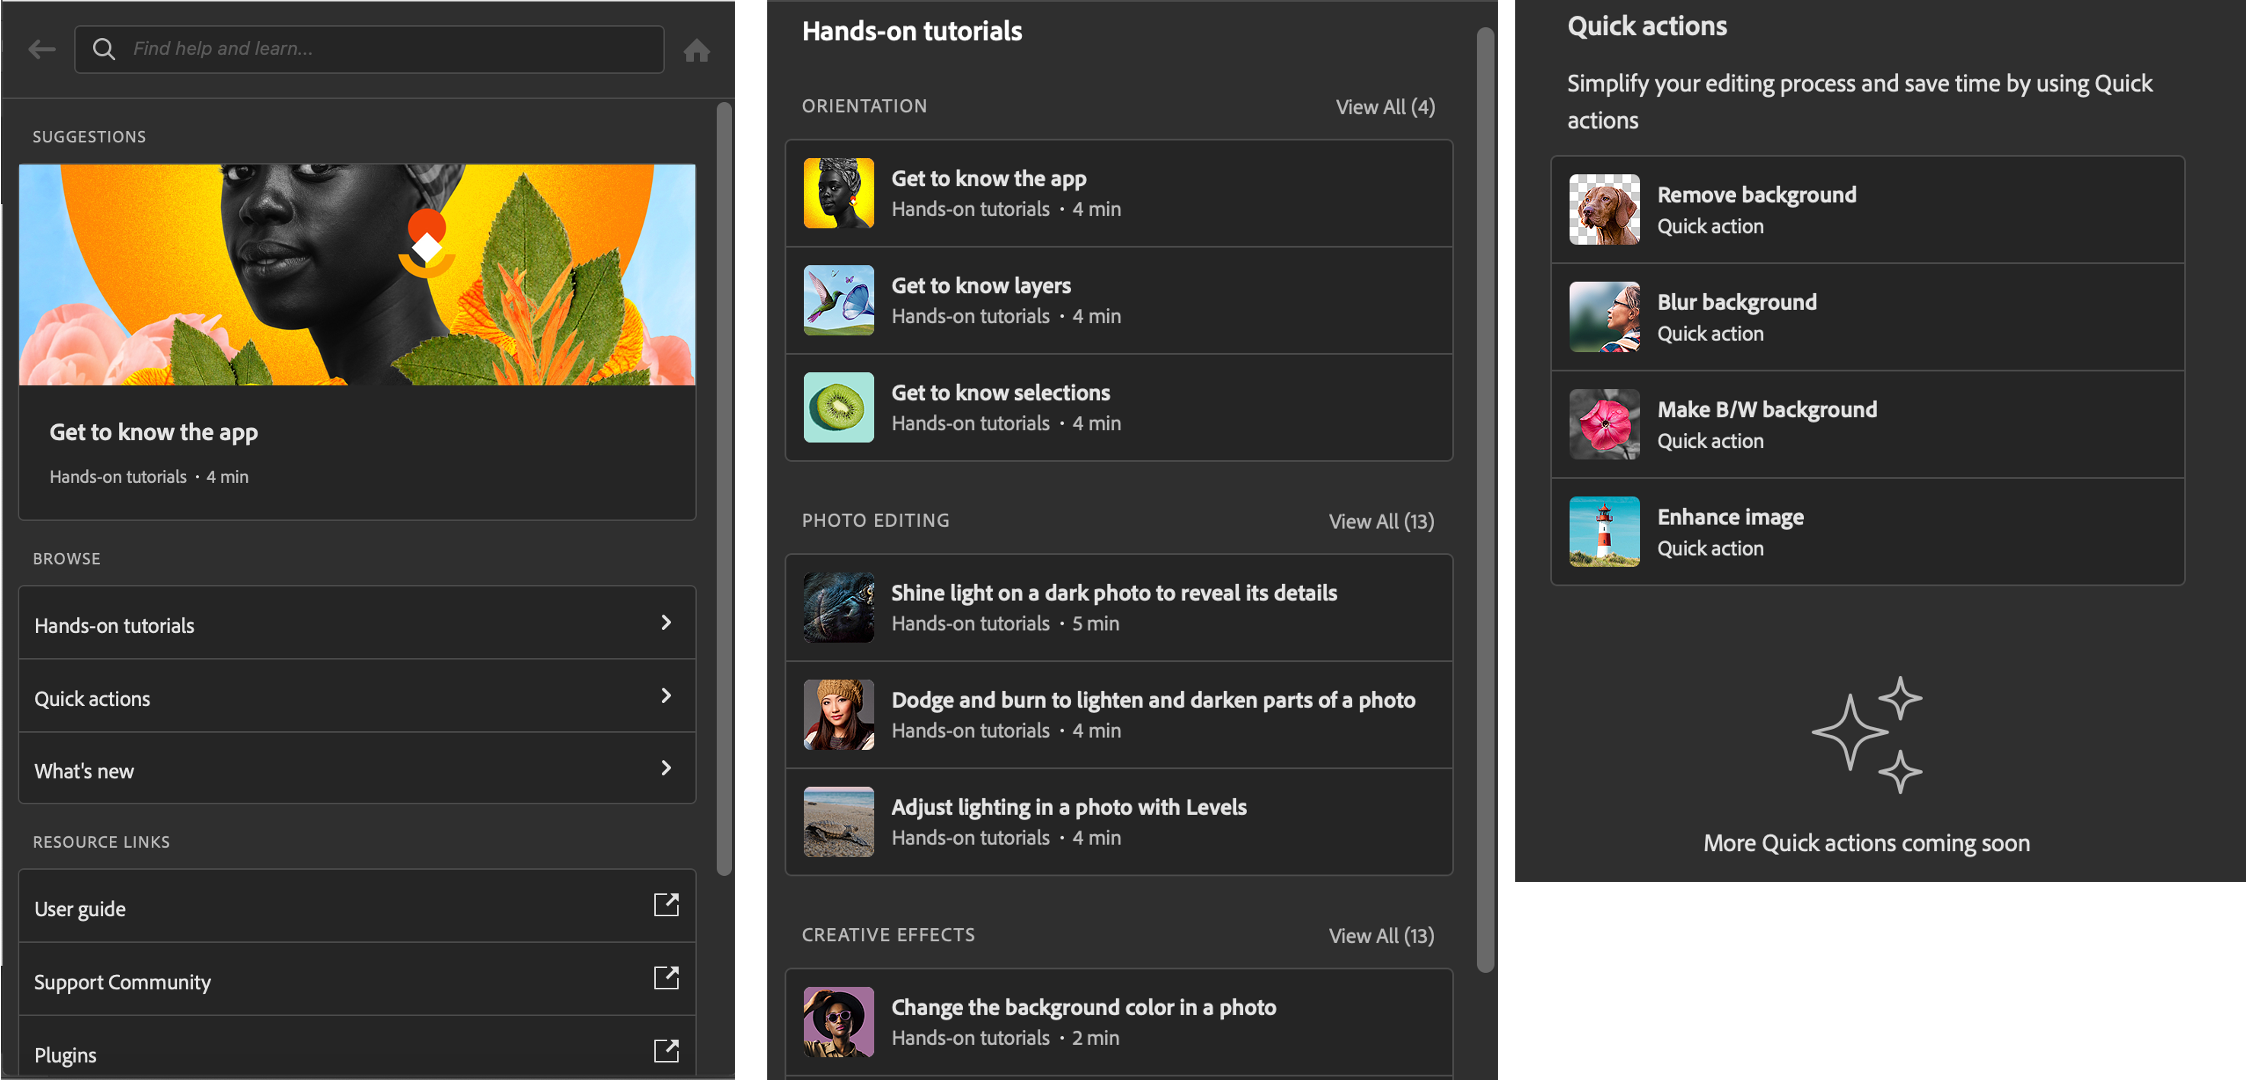The height and width of the screenshot is (1080, 2246).
Task: Open Plugins external link icon
Action: tap(666, 1051)
